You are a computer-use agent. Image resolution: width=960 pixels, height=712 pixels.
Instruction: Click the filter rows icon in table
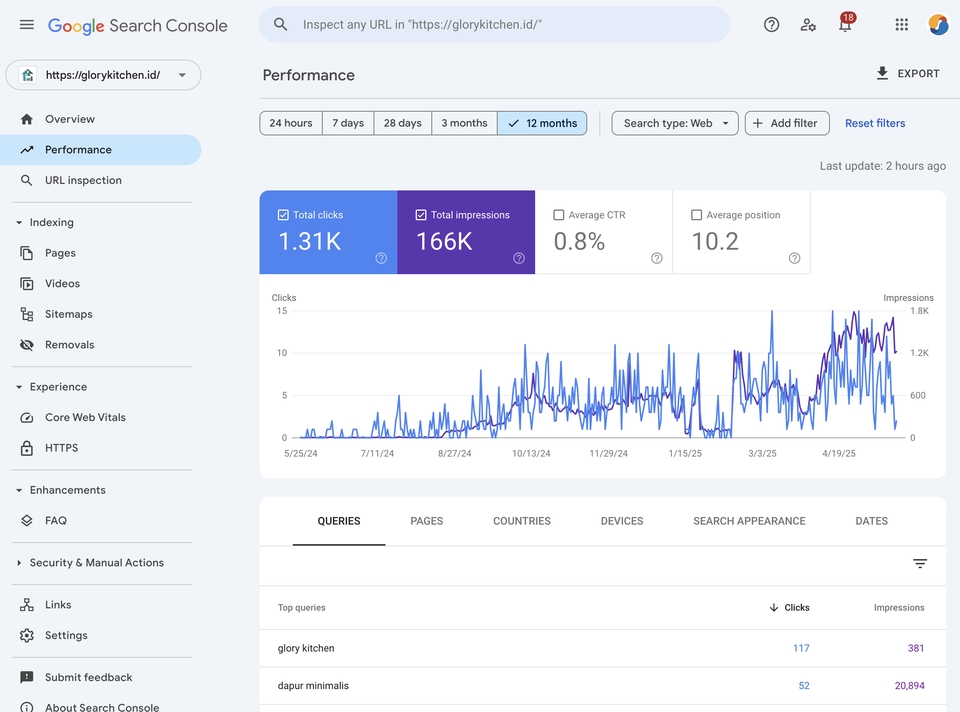(x=920, y=564)
